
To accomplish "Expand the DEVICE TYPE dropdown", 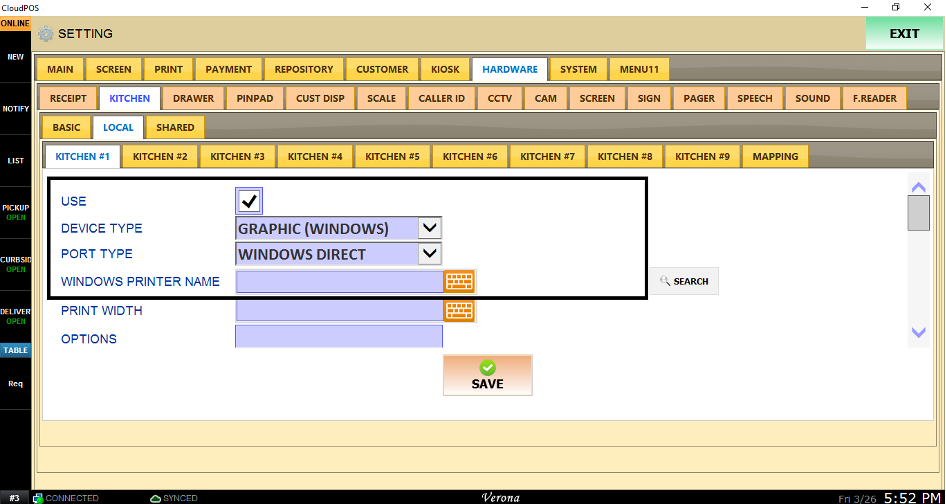I will pos(428,228).
